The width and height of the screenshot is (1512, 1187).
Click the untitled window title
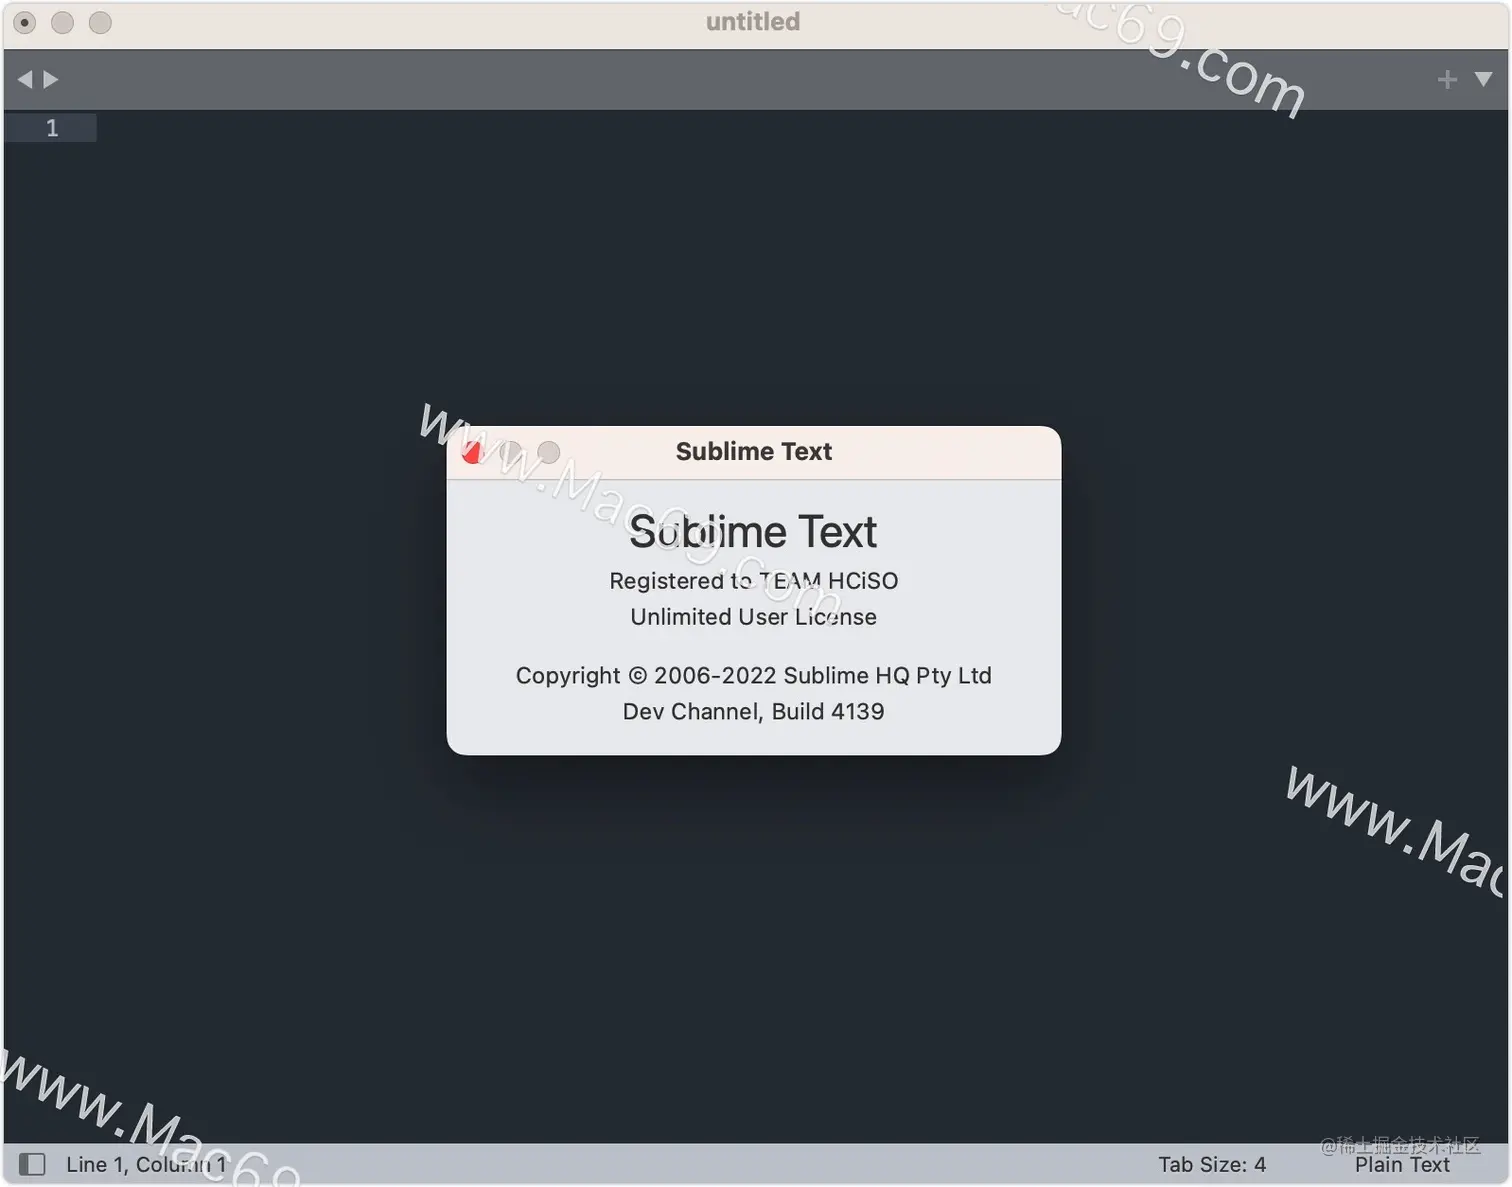pos(753,22)
